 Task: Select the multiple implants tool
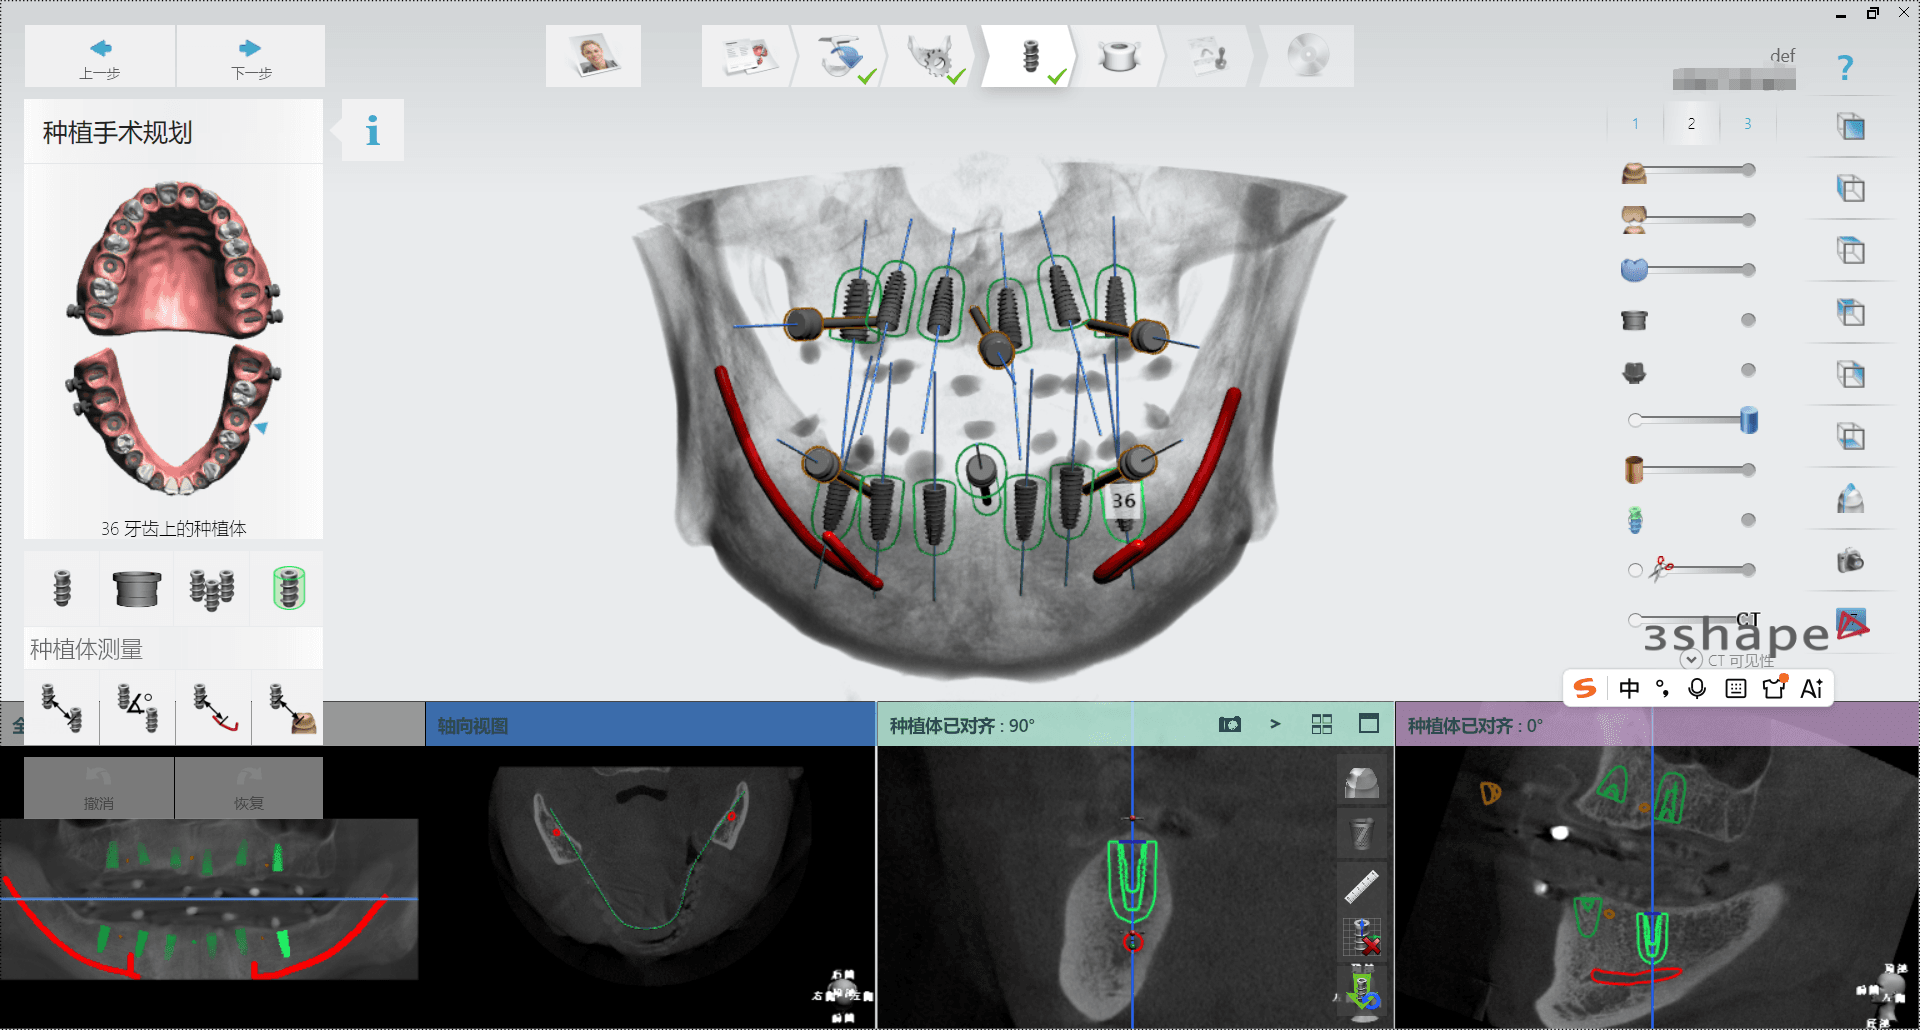[x=212, y=588]
